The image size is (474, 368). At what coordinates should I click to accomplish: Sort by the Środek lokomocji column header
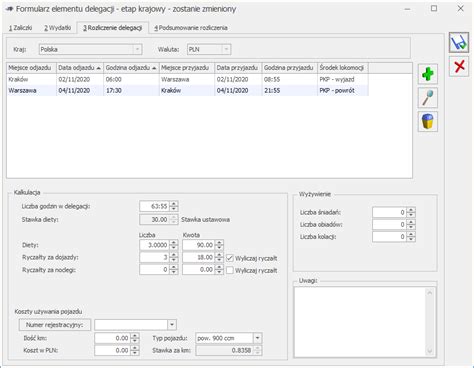(343, 68)
